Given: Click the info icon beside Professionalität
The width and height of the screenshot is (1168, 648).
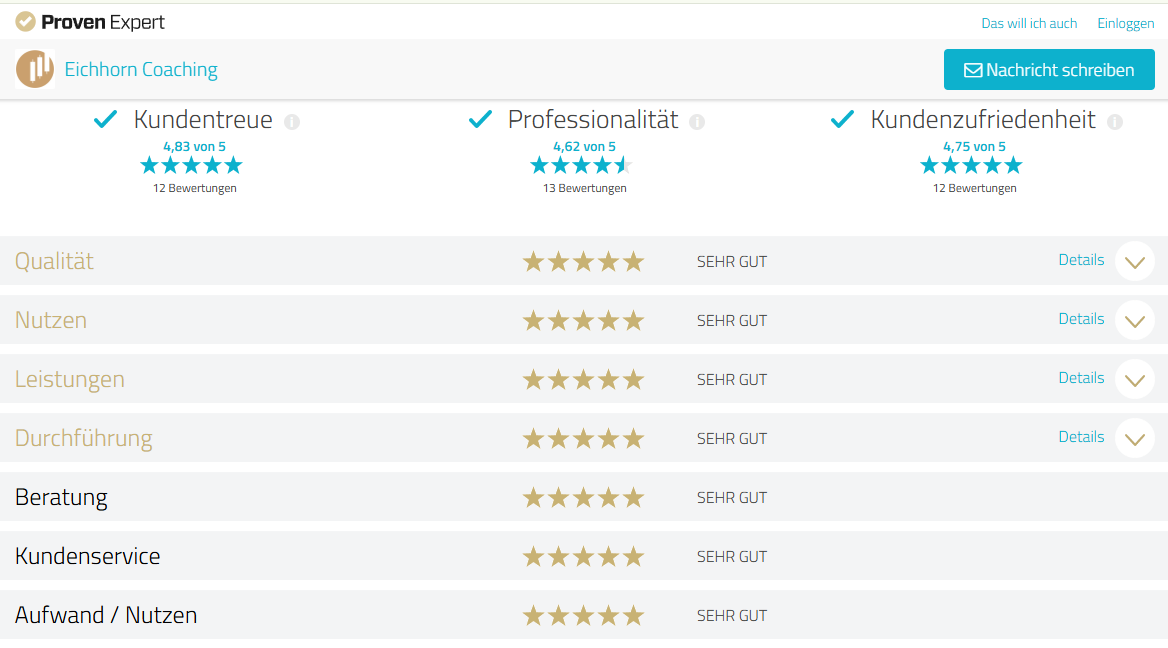Looking at the screenshot, I should click(697, 122).
